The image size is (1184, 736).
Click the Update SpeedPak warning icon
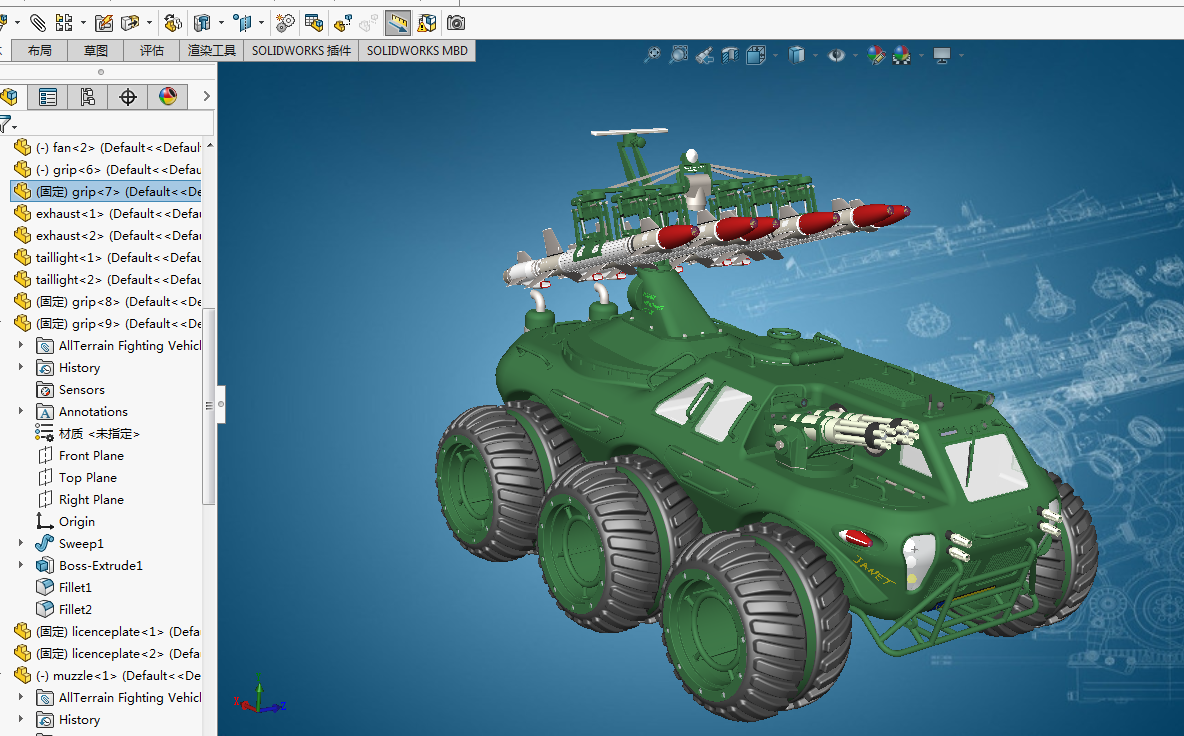(427, 23)
